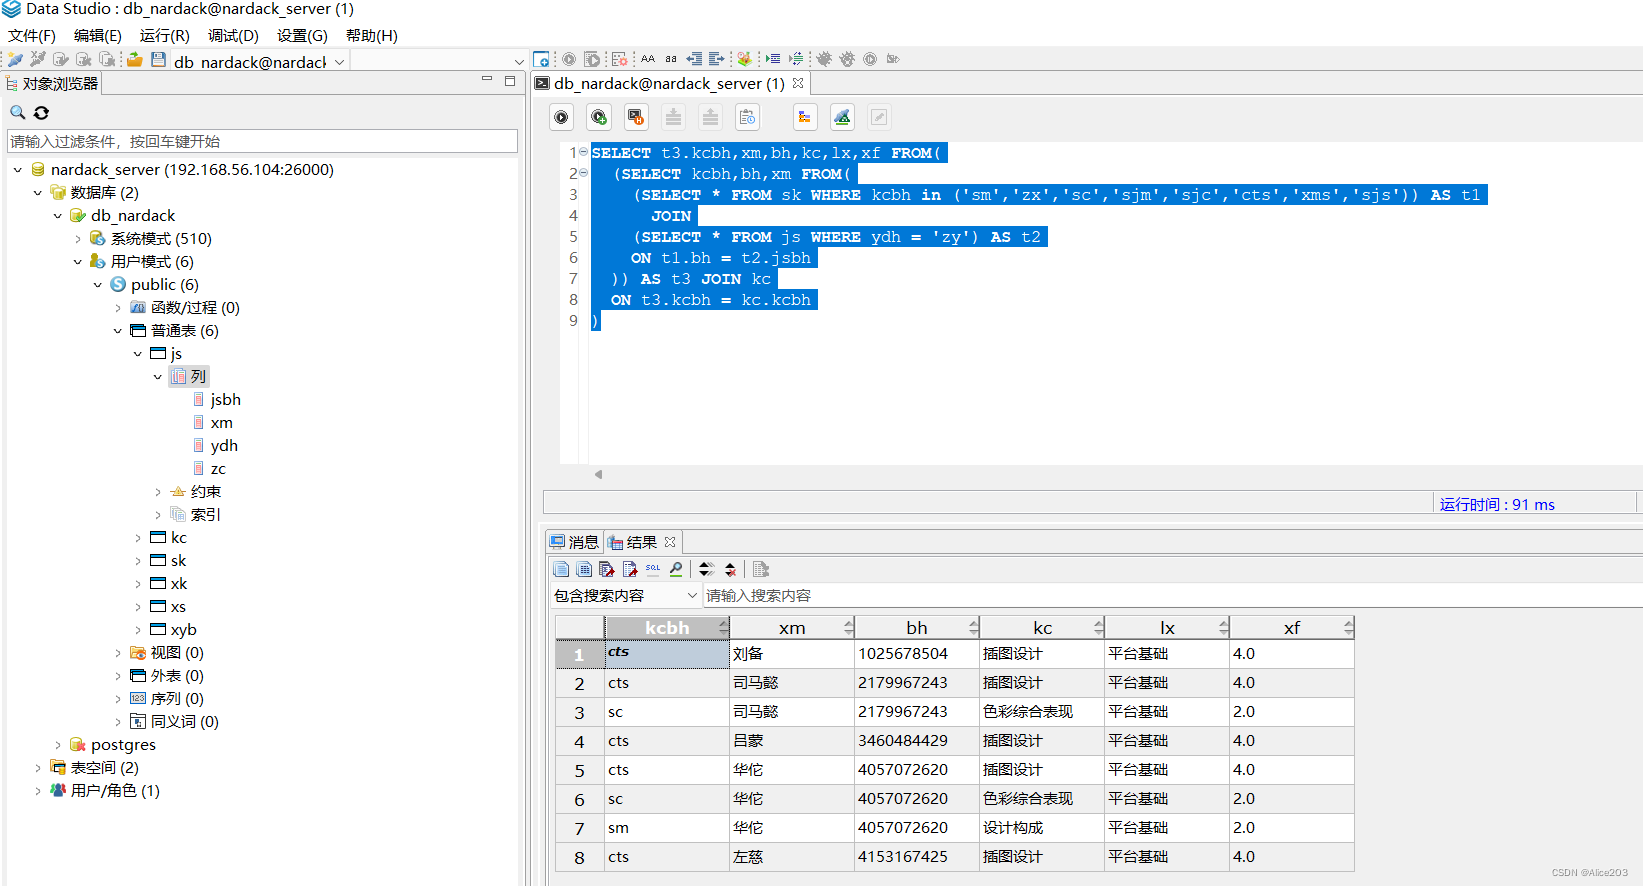Image resolution: width=1643 pixels, height=886 pixels.
Task: Select the jsbh column in tree
Action: coord(226,400)
